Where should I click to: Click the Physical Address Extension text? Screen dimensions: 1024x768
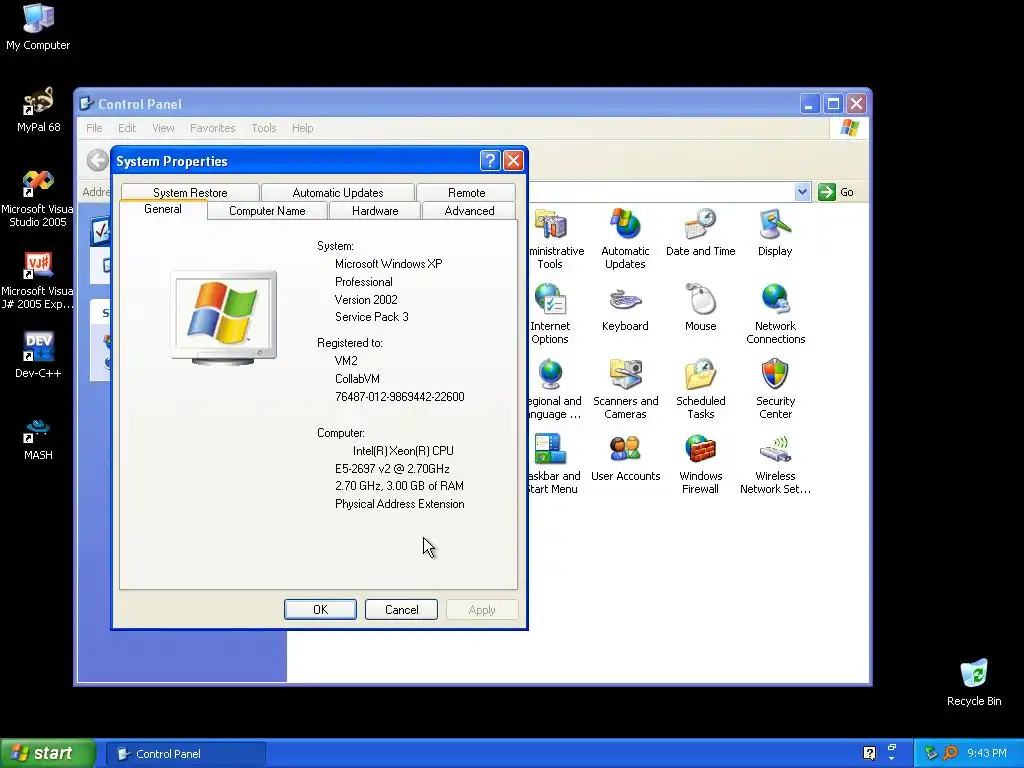(x=400, y=504)
